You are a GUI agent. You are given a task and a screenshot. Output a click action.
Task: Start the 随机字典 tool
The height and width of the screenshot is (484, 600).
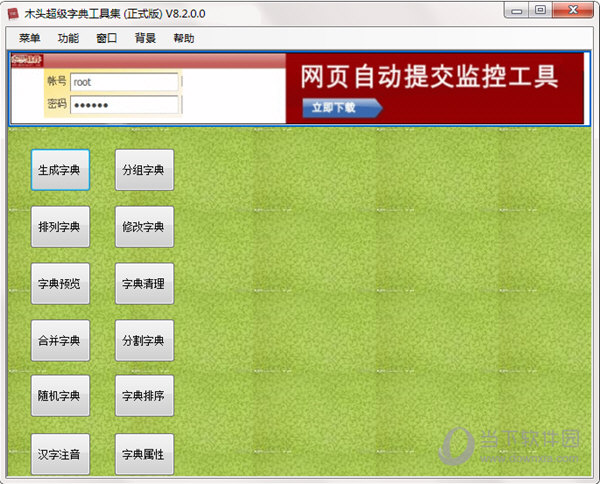(x=60, y=396)
